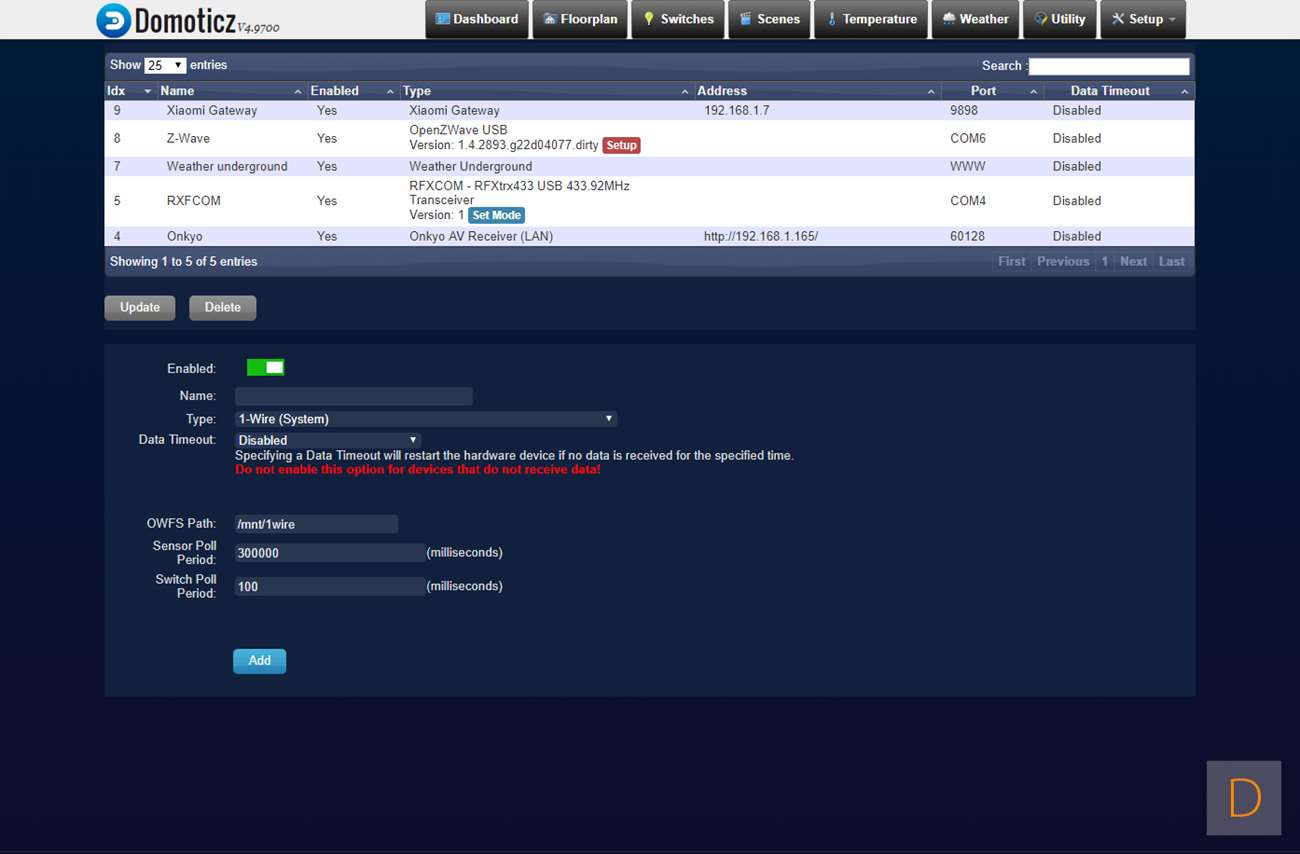Switch to the Weather page
Image resolution: width=1300 pixels, height=854 pixels.
click(975, 20)
